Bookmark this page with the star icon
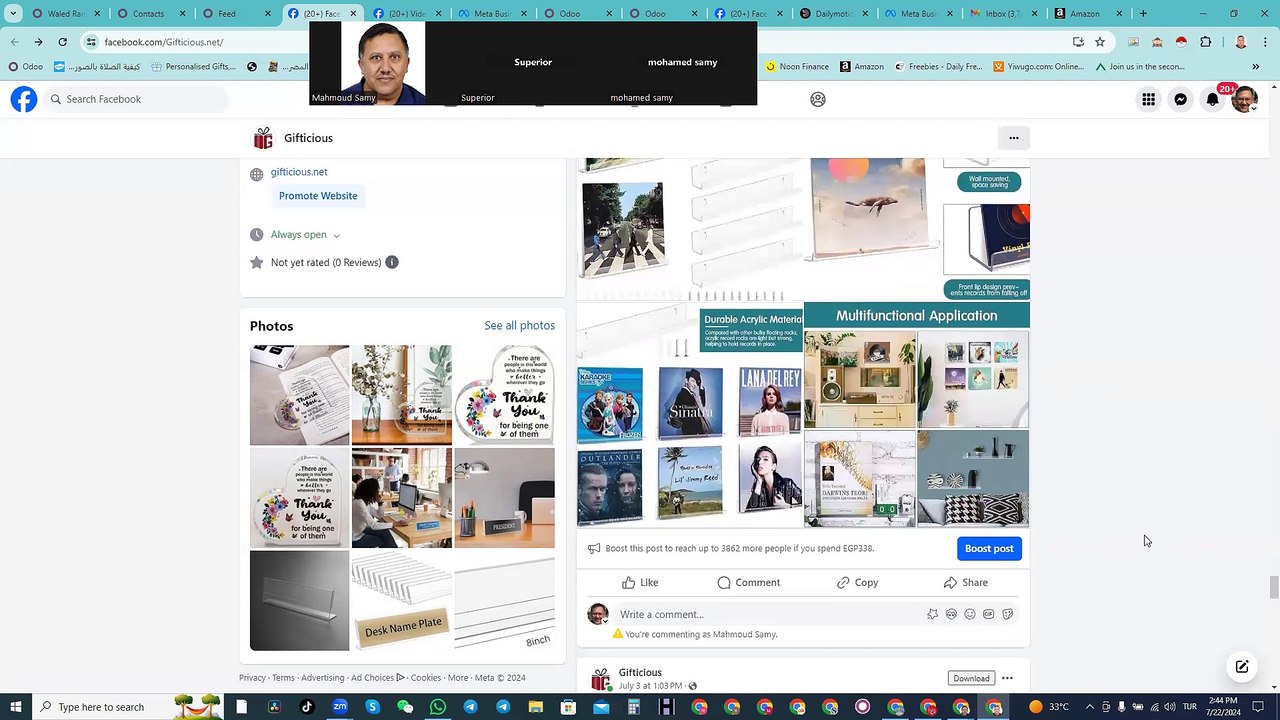This screenshot has height=720, width=1280. [1100, 42]
